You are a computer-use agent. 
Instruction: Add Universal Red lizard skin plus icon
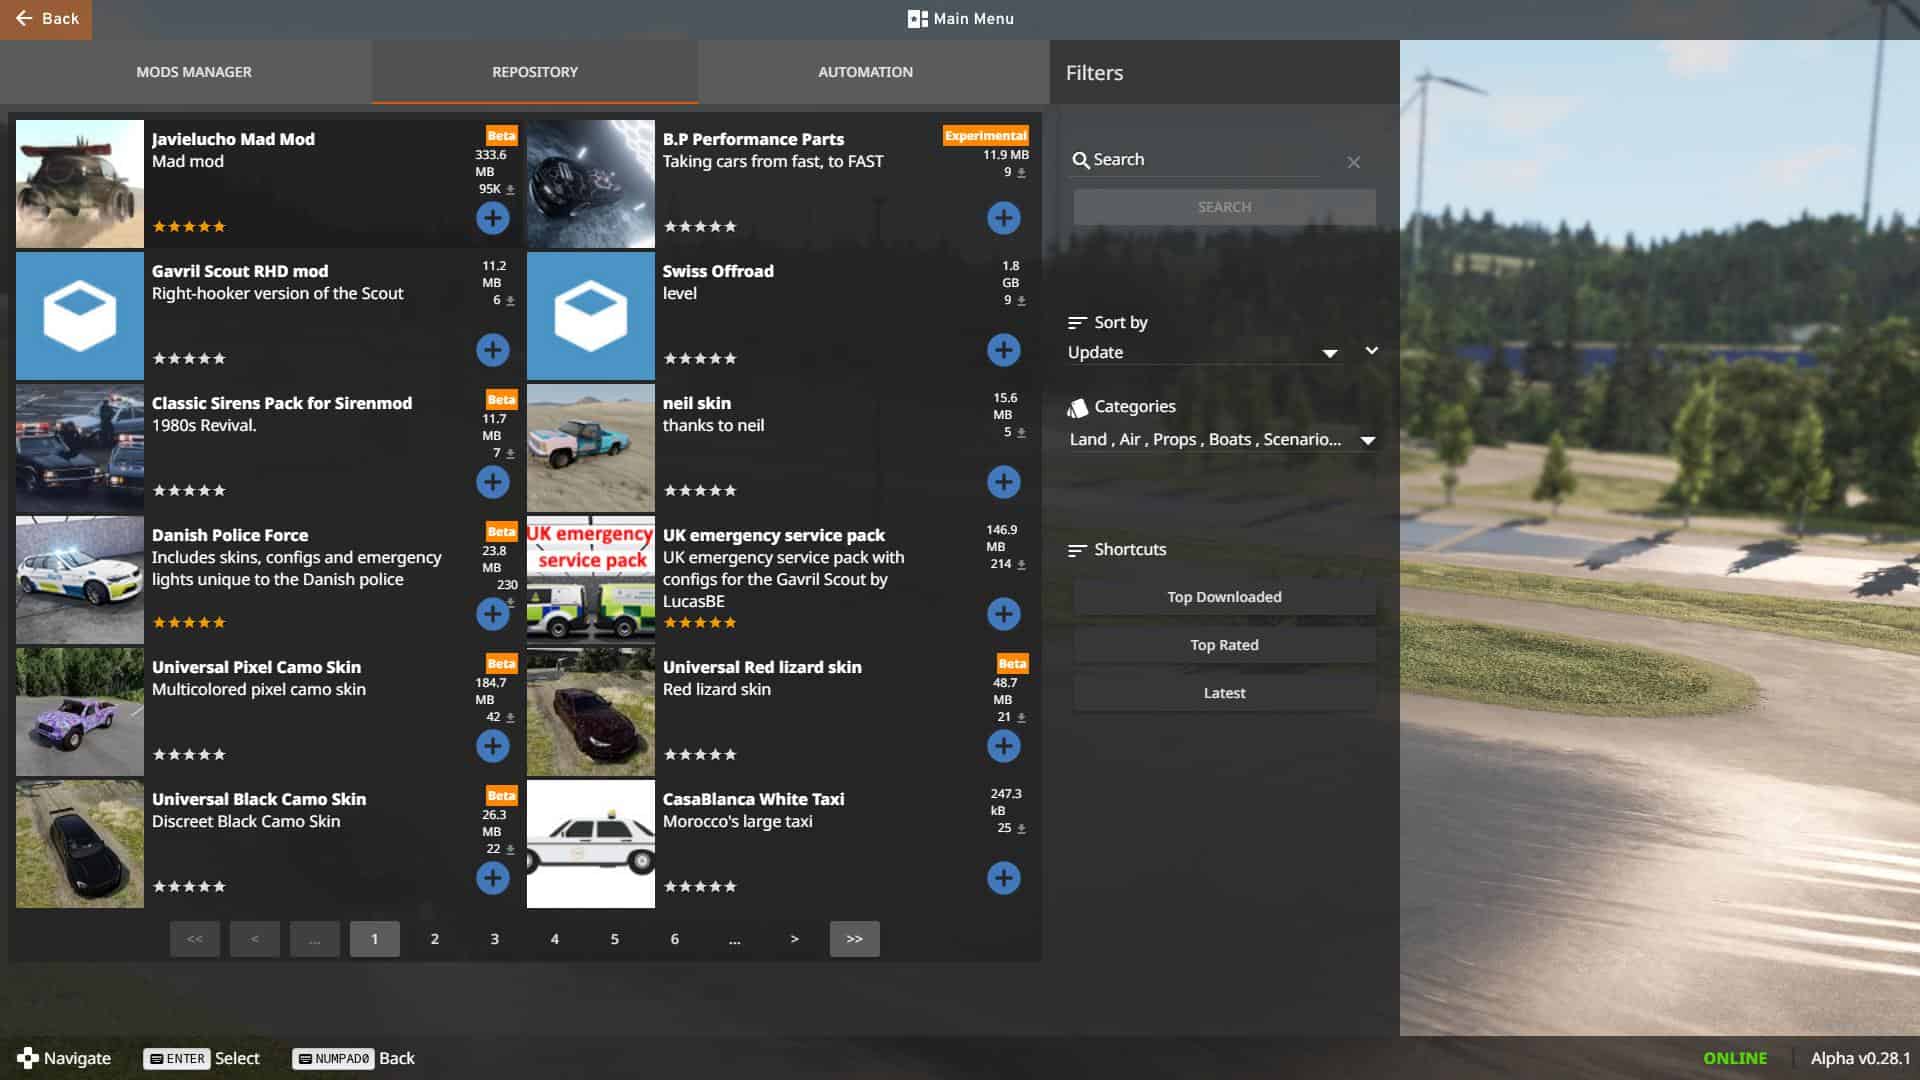click(x=1003, y=746)
